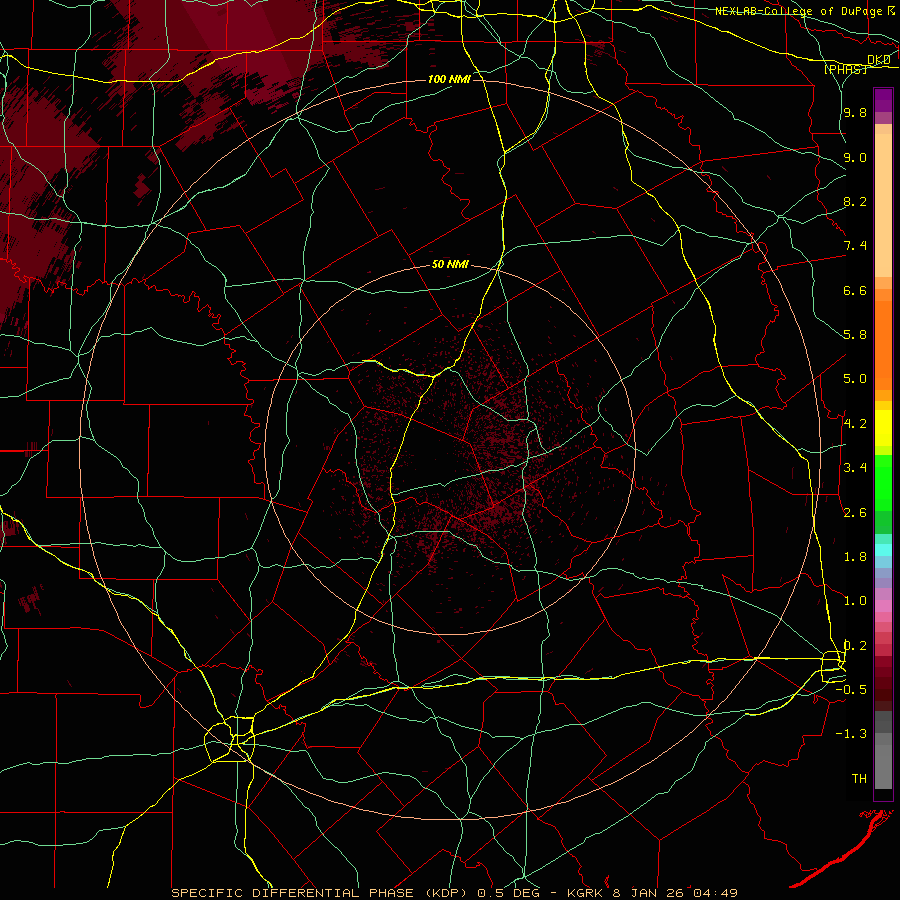This screenshot has width=900, height=900.
Task: Click the 9.0 value on color scale
Action: (855, 157)
